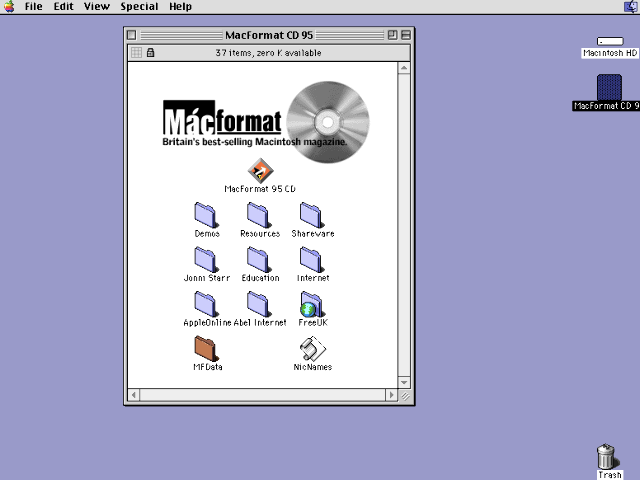Open the View menu
640x480 pixels.
(x=97, y=7)
